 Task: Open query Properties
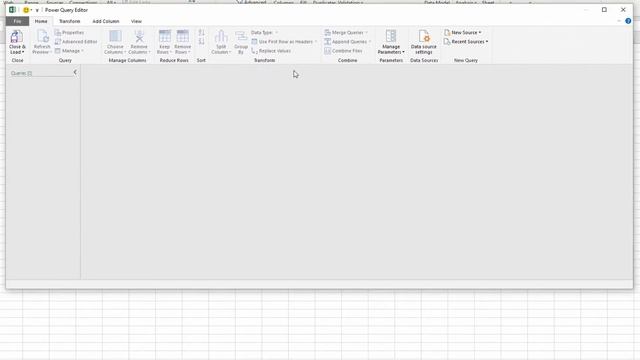tap(69, 32)
